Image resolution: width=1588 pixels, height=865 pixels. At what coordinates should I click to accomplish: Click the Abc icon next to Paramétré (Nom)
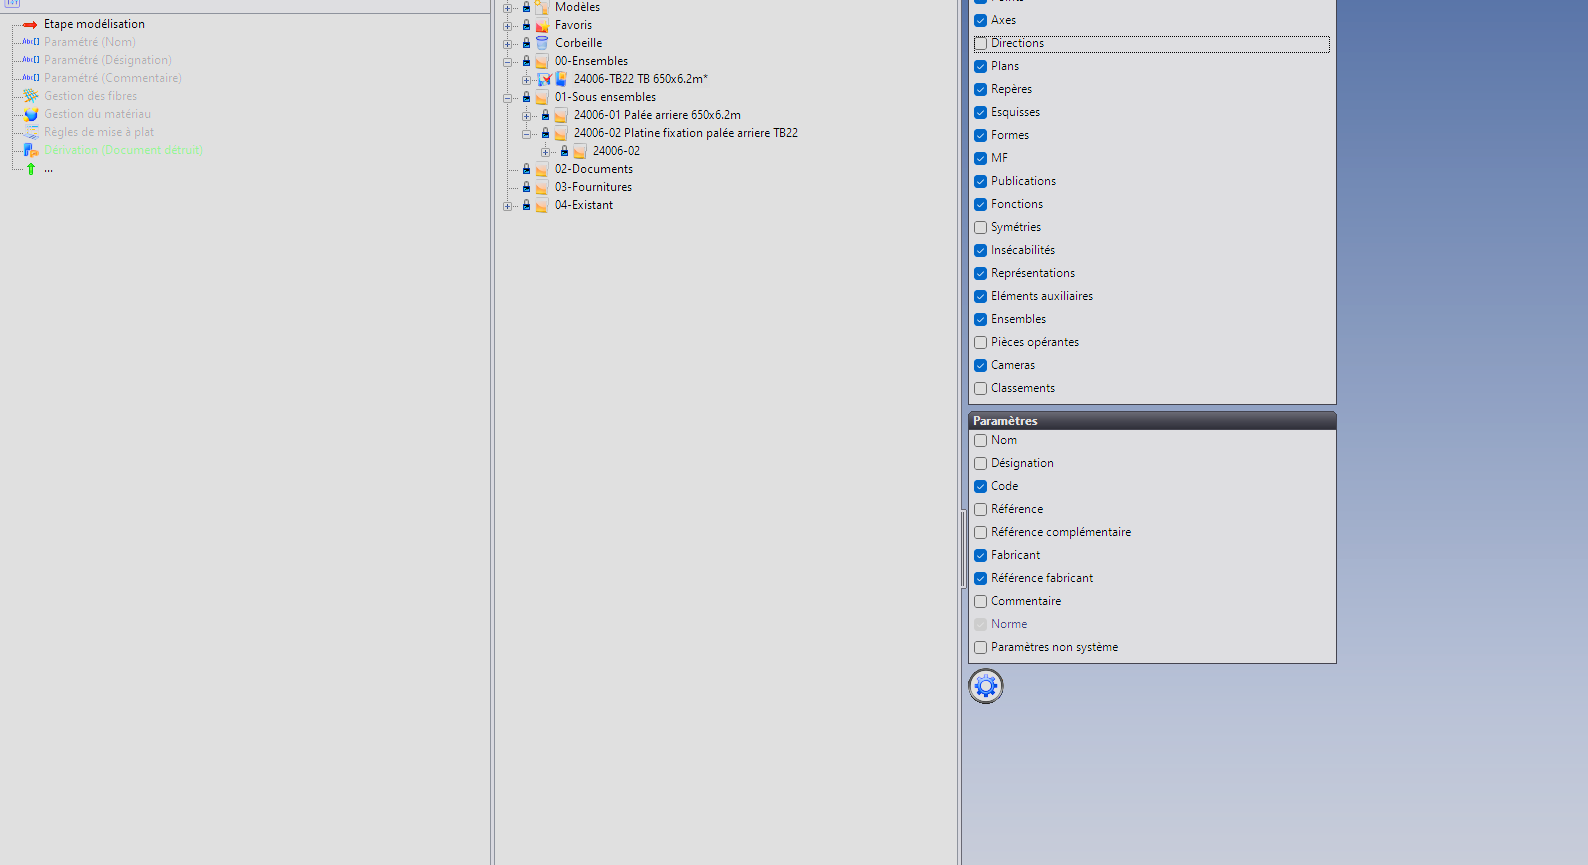click(31, 42)
